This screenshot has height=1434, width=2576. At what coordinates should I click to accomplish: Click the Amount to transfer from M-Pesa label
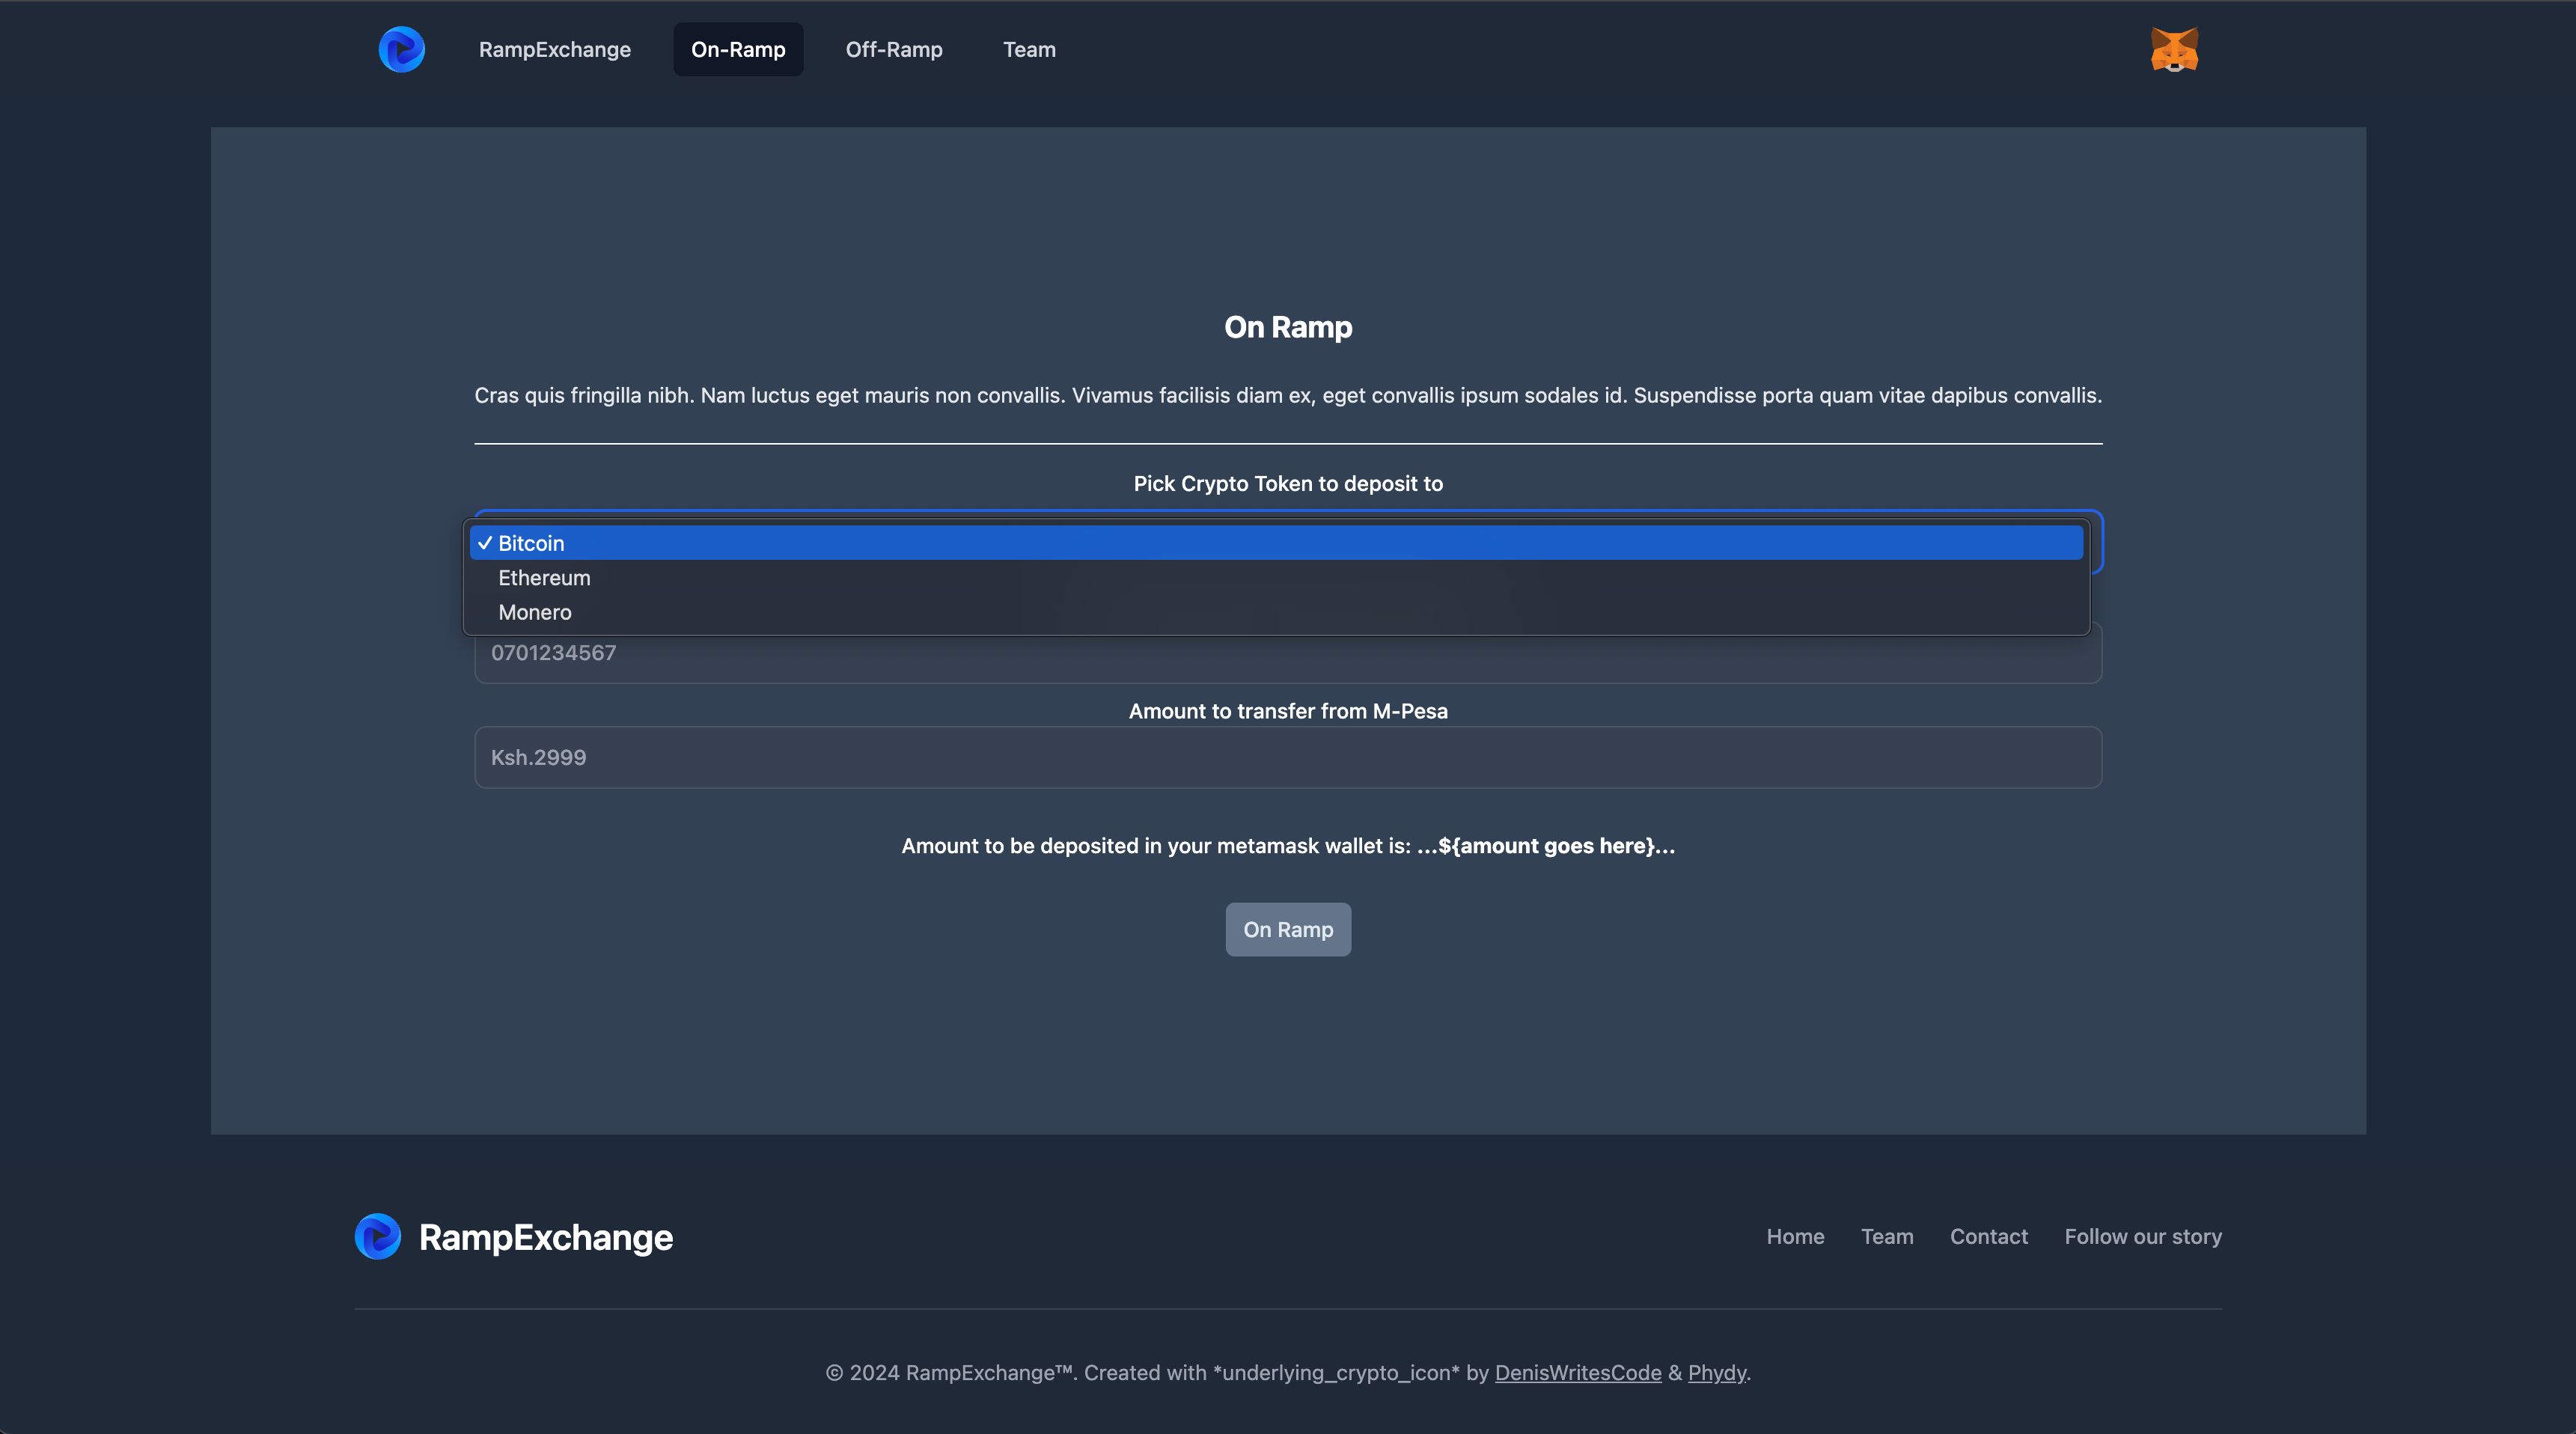coord(1288,711)
